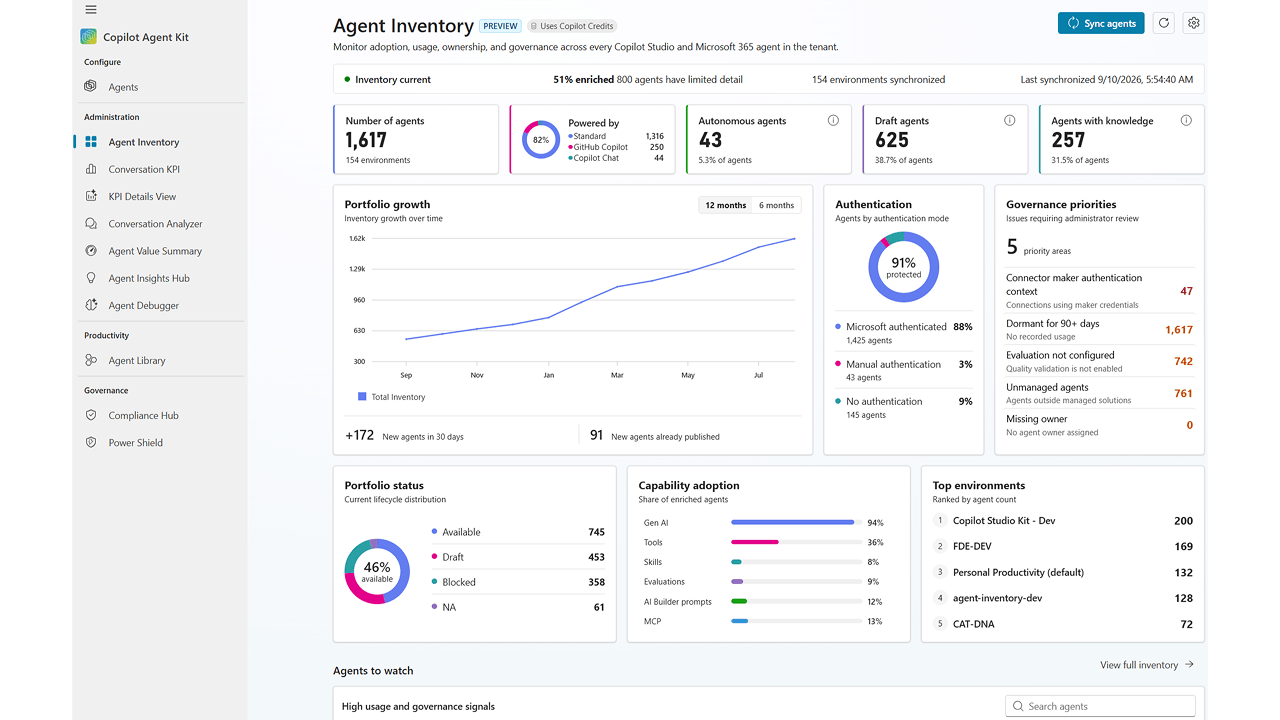Switch chart to 12 months

click(x=725, y=205)
